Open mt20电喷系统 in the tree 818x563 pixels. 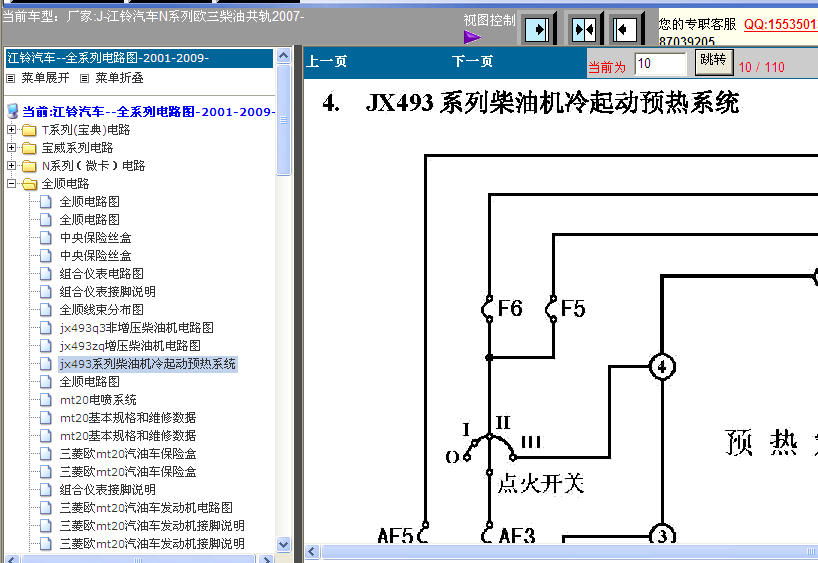click(x=98, y=400)
